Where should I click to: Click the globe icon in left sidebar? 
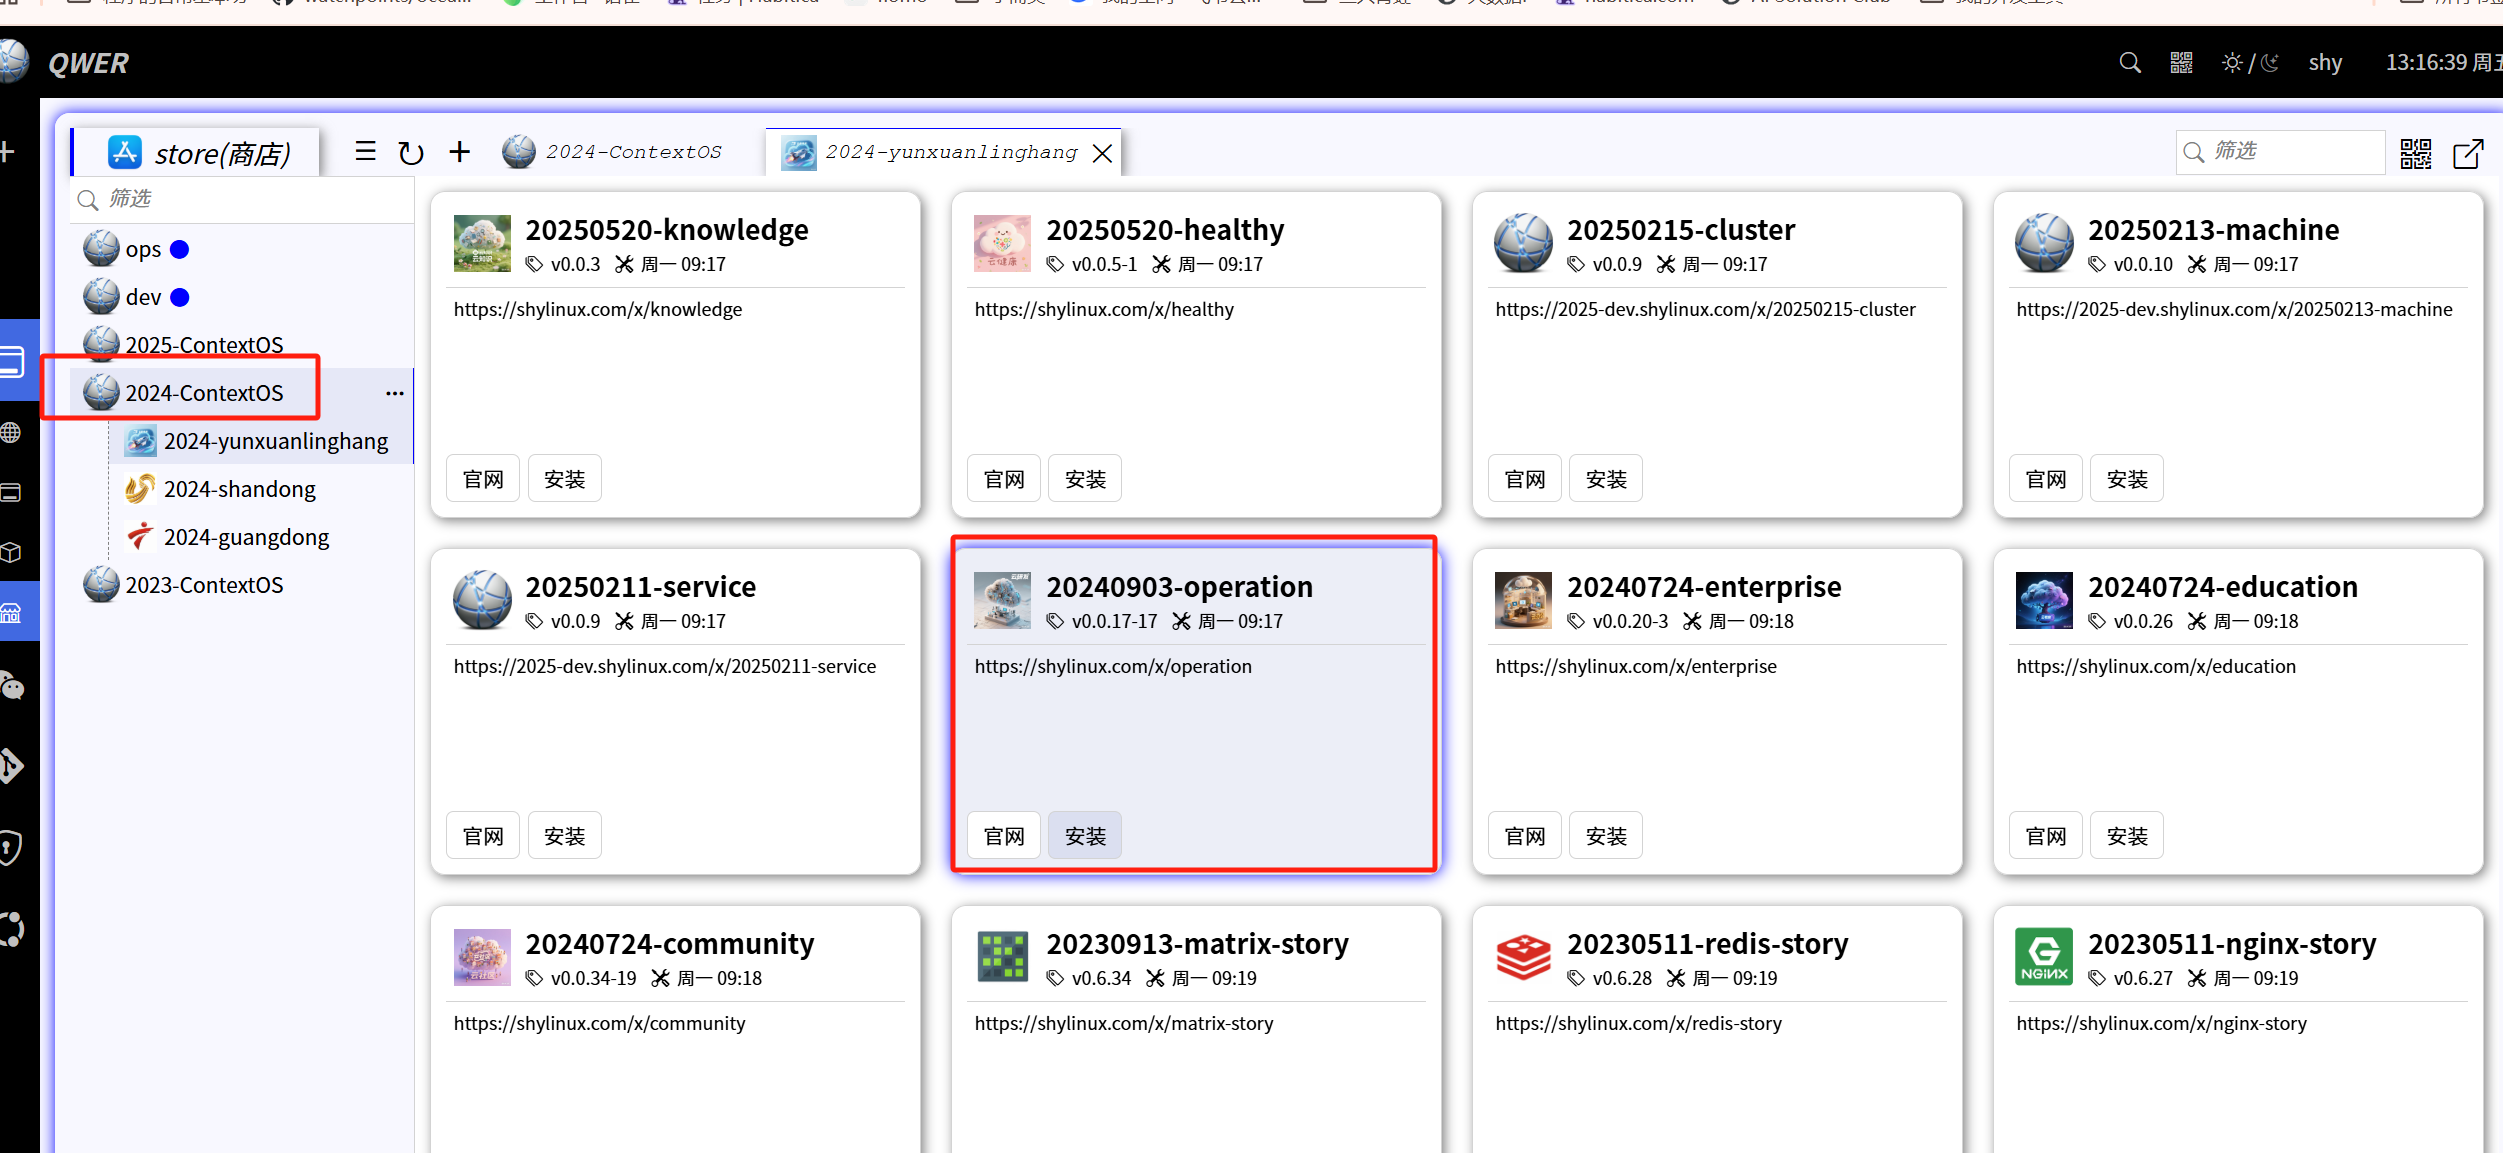coord(11,433)
